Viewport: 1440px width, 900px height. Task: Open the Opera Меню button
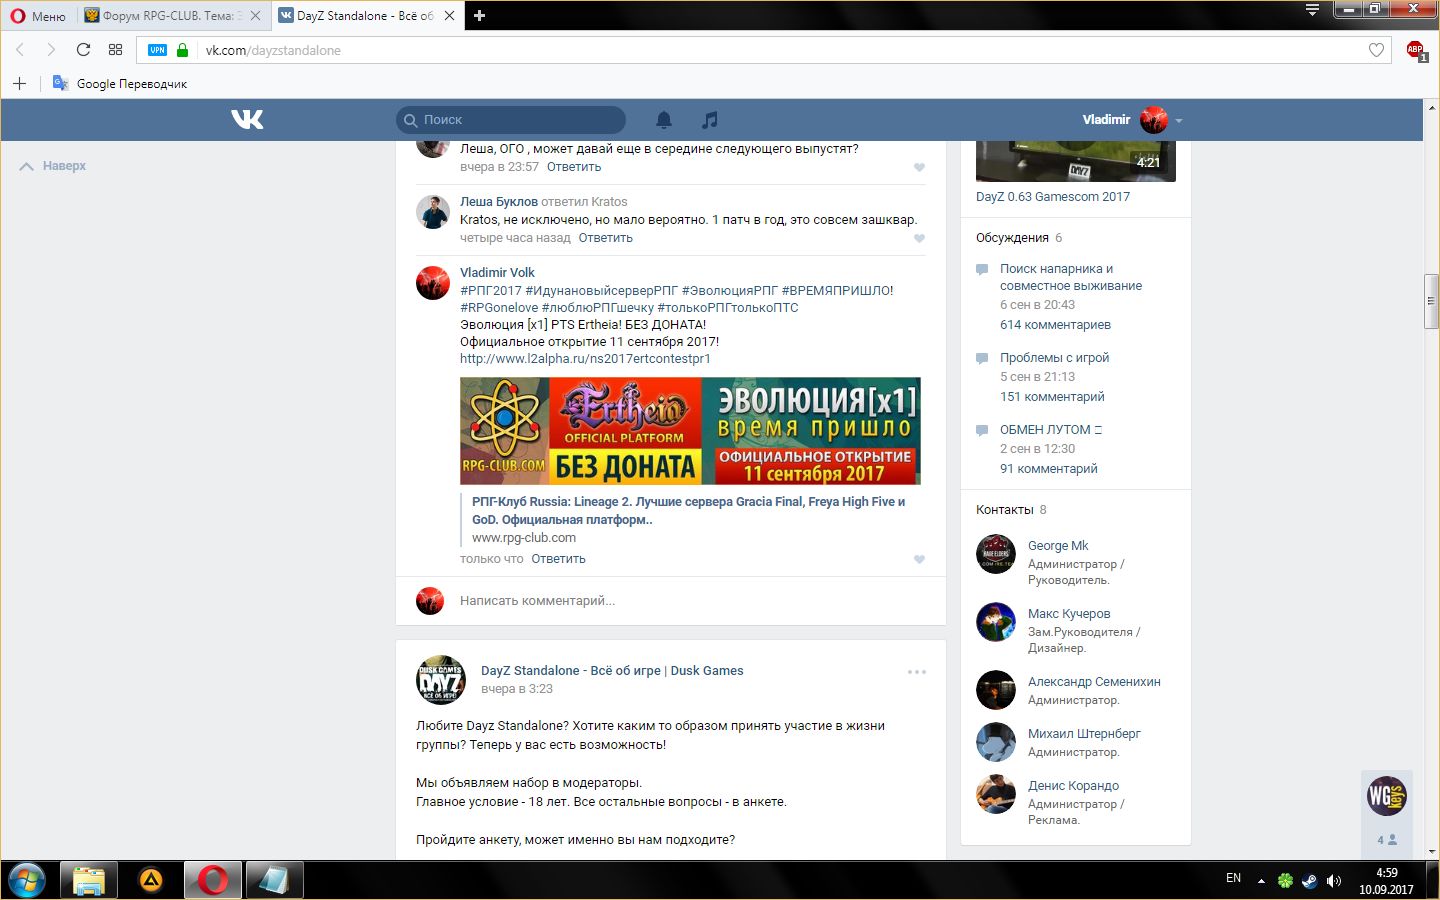click(x=38, y=15)
